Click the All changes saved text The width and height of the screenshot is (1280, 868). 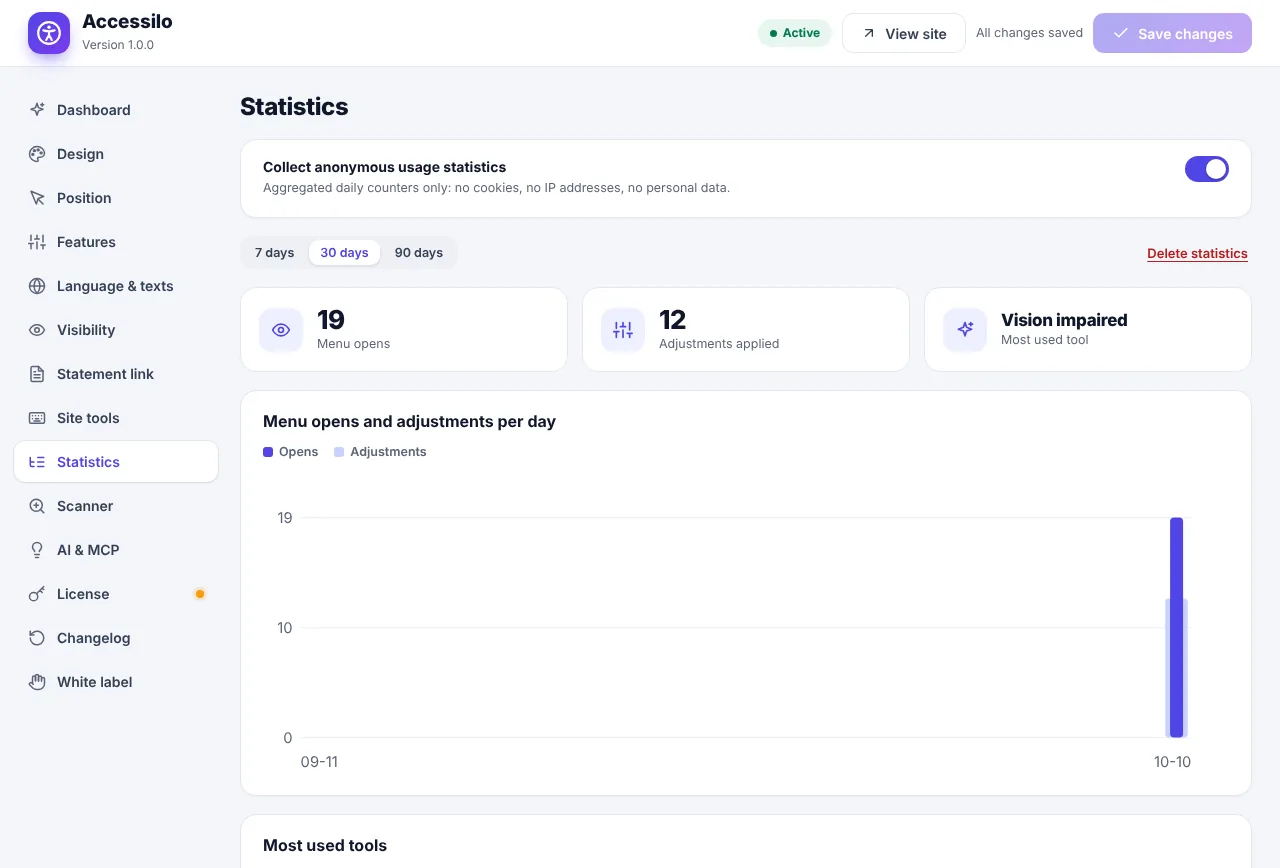[1029, 33]
